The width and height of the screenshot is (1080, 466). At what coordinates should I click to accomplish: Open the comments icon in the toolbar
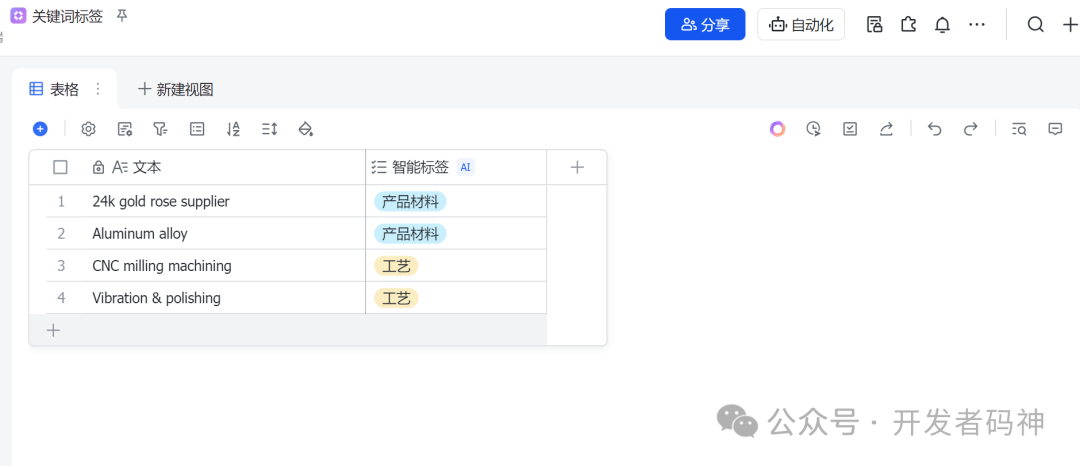pos(1055,129)
